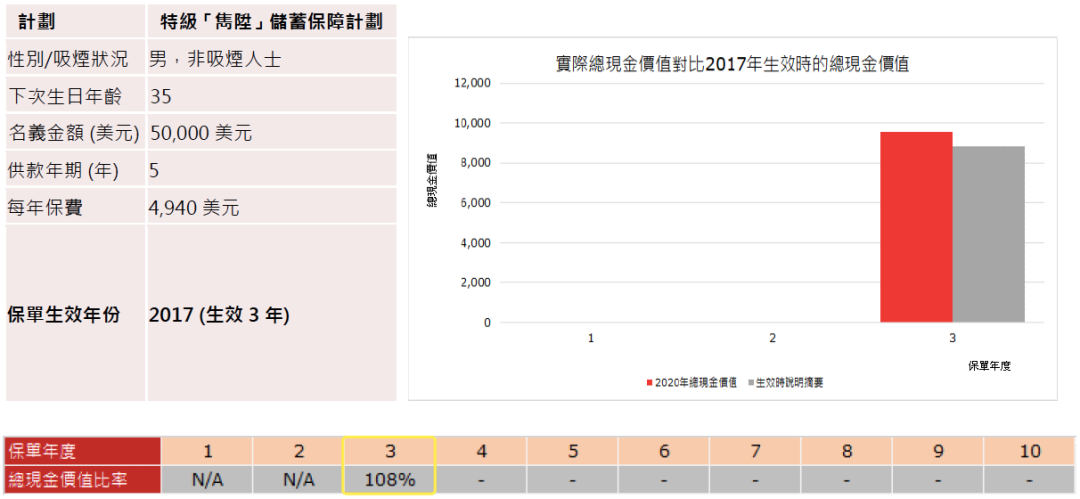Select the N/A cell under policy year 1

click(x=207, y=480)
